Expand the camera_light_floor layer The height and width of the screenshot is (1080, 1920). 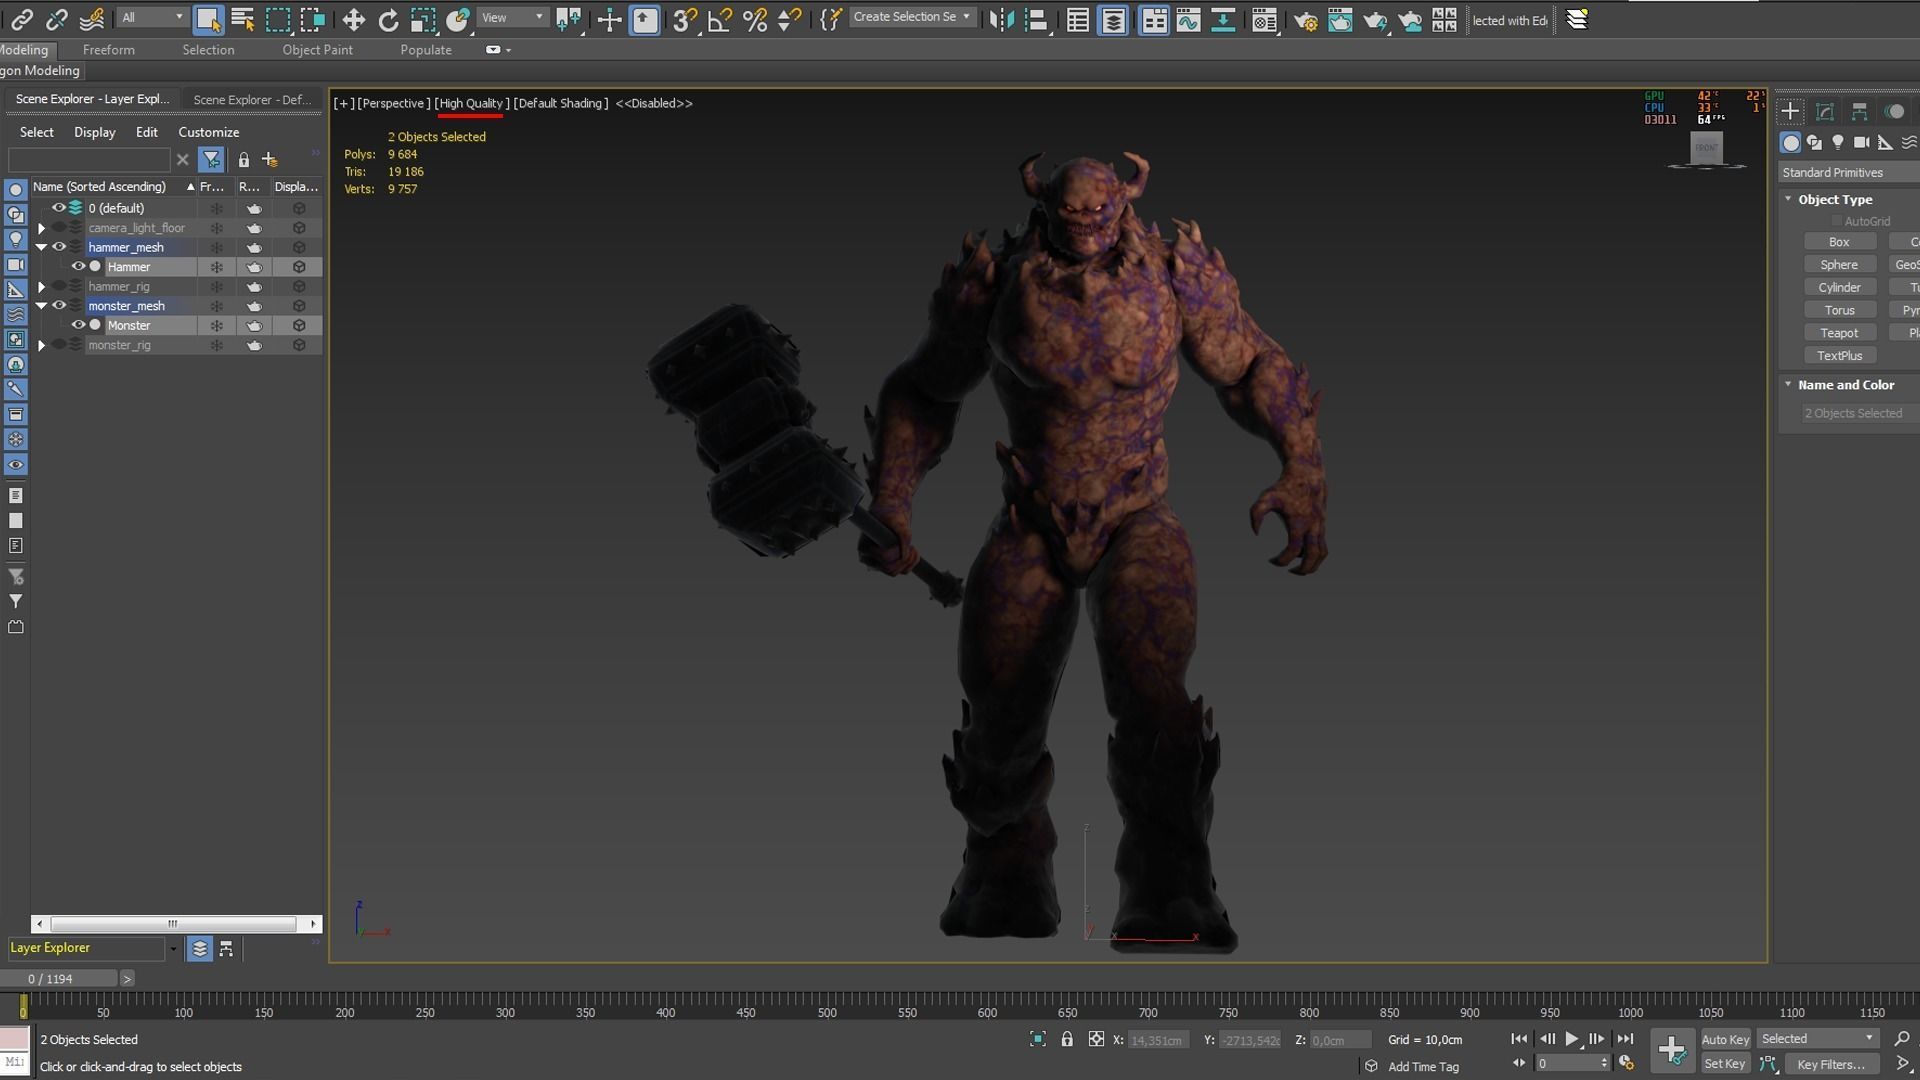(41, 228)
